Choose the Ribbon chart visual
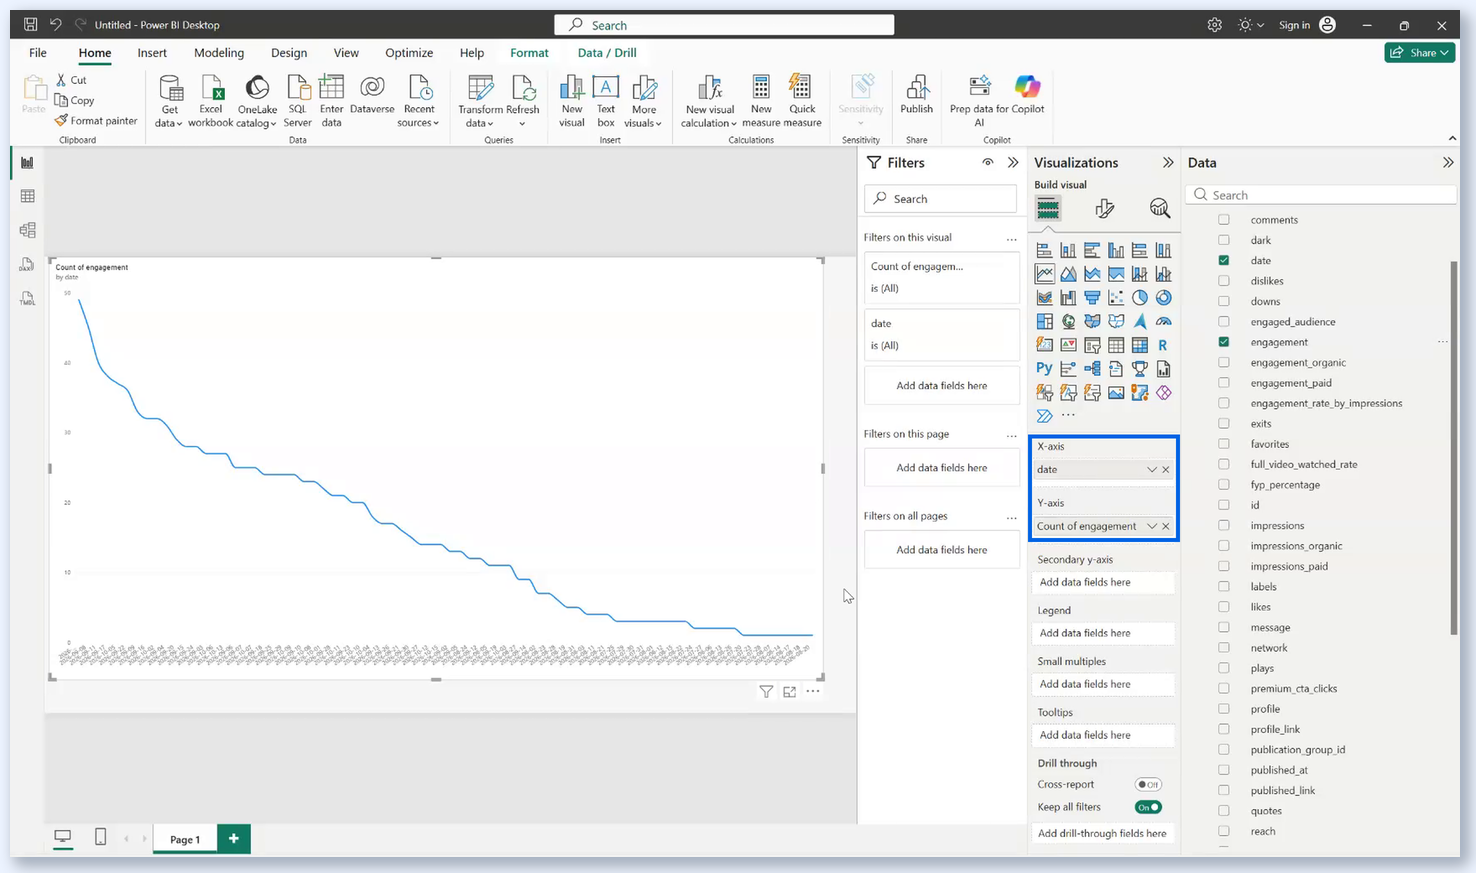The height and width of the screenshot is (873, 1476). pos(1045,298)
